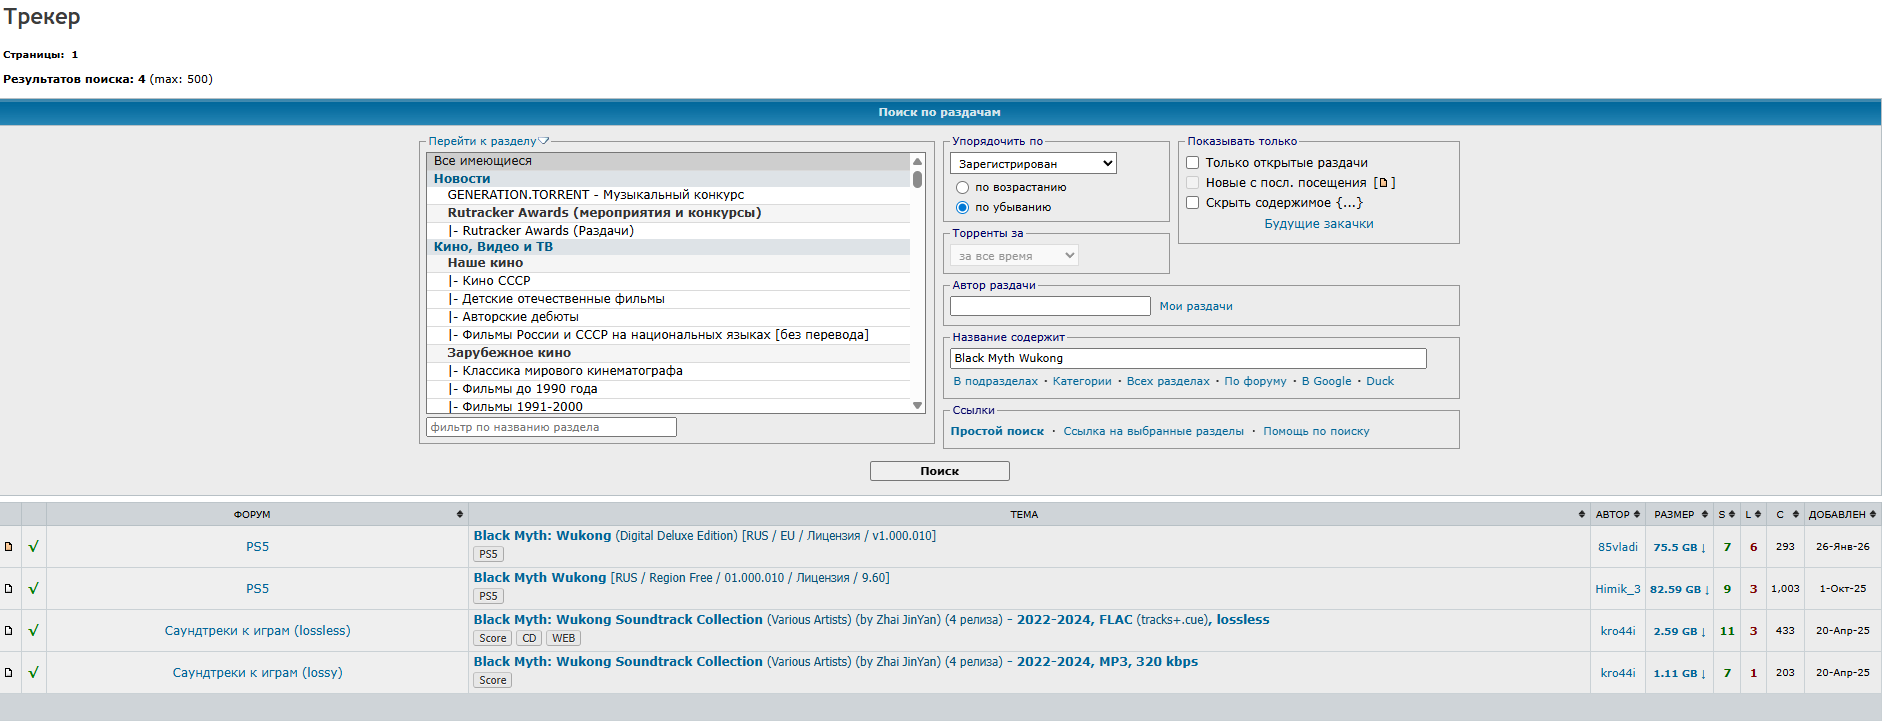
Task: Download the 75.5 GB torrent
Action: pos(1680,547)
